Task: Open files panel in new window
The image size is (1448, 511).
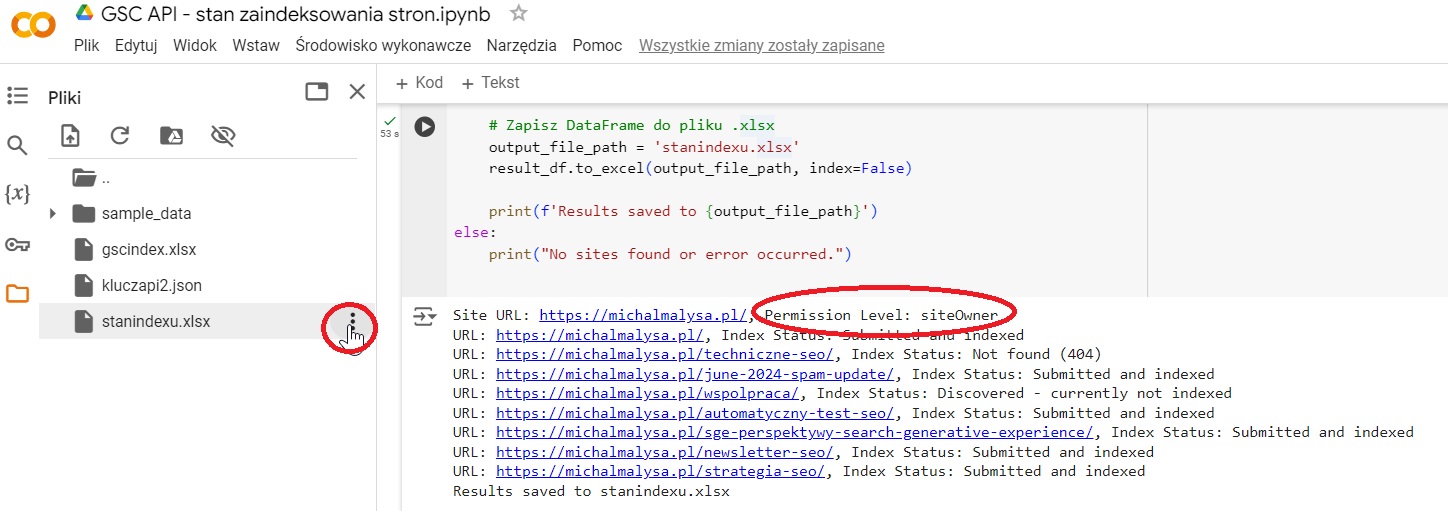Action: 317,92
